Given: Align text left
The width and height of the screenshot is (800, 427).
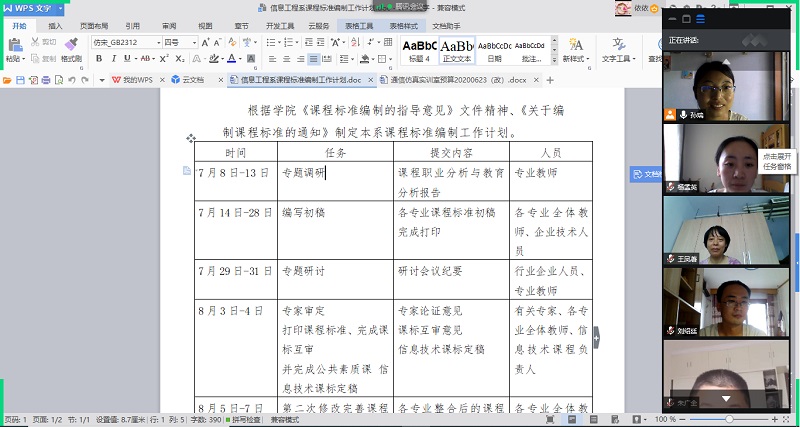Looking at the screenshot, I should [272, 59].
